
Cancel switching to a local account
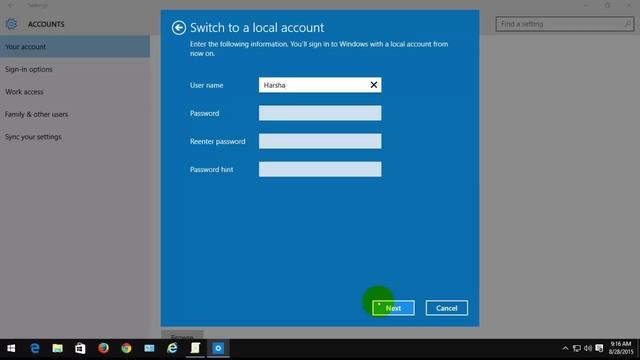pos(447,308)
